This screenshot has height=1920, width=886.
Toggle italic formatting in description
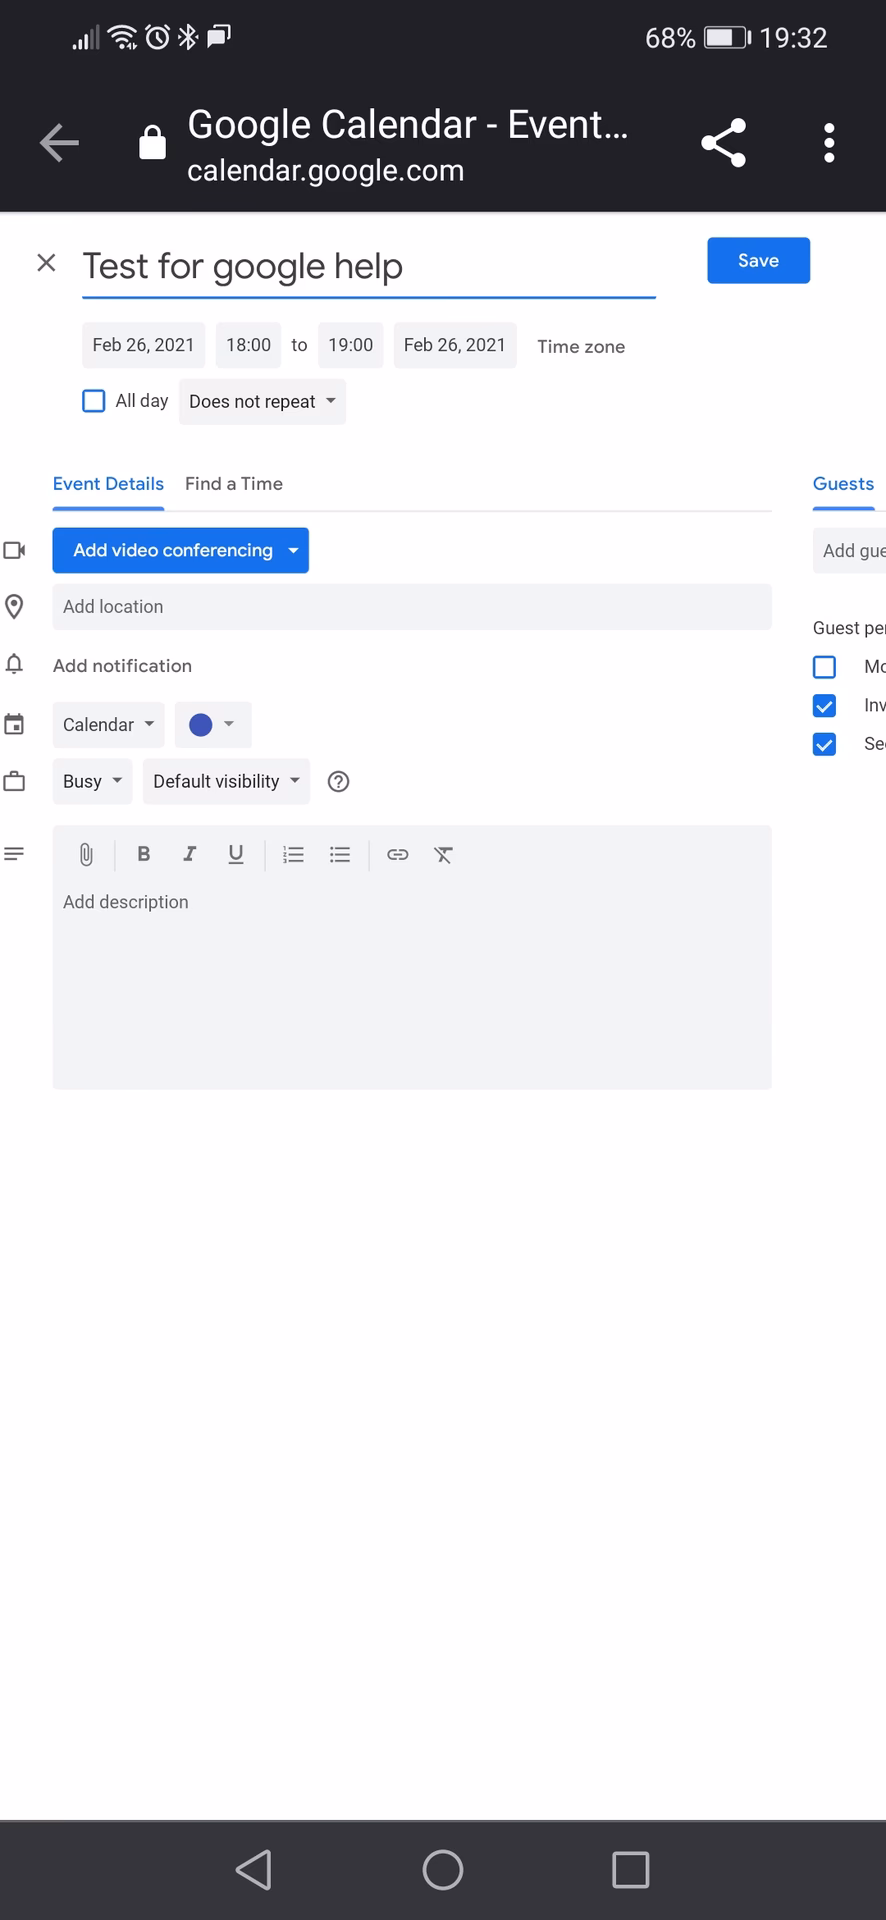pyautogui.click(x=189, y=854)
